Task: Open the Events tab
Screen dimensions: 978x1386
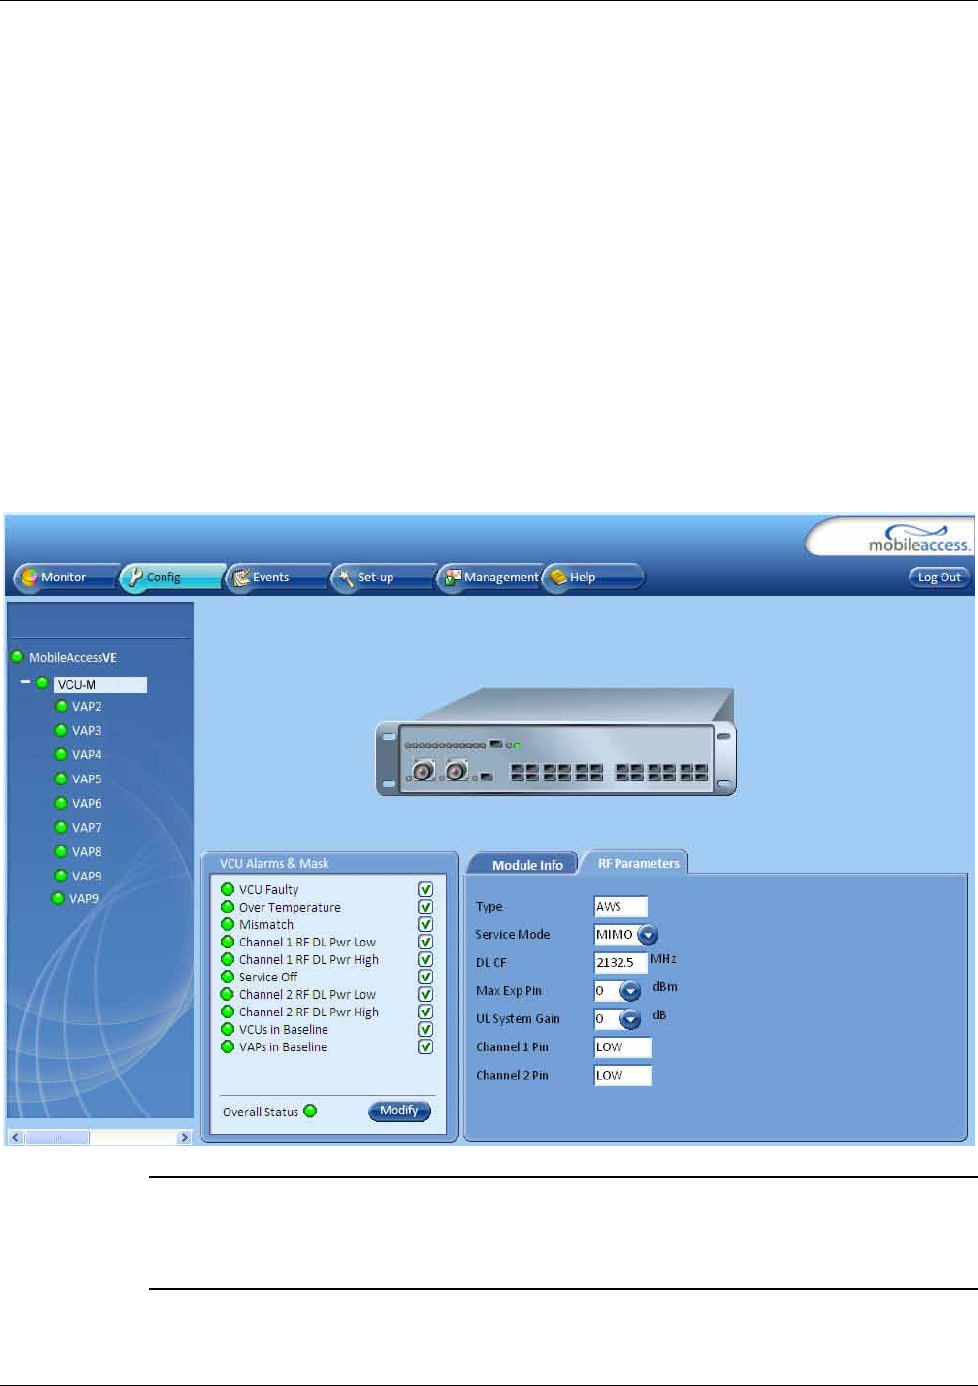Action: point(278,578)
